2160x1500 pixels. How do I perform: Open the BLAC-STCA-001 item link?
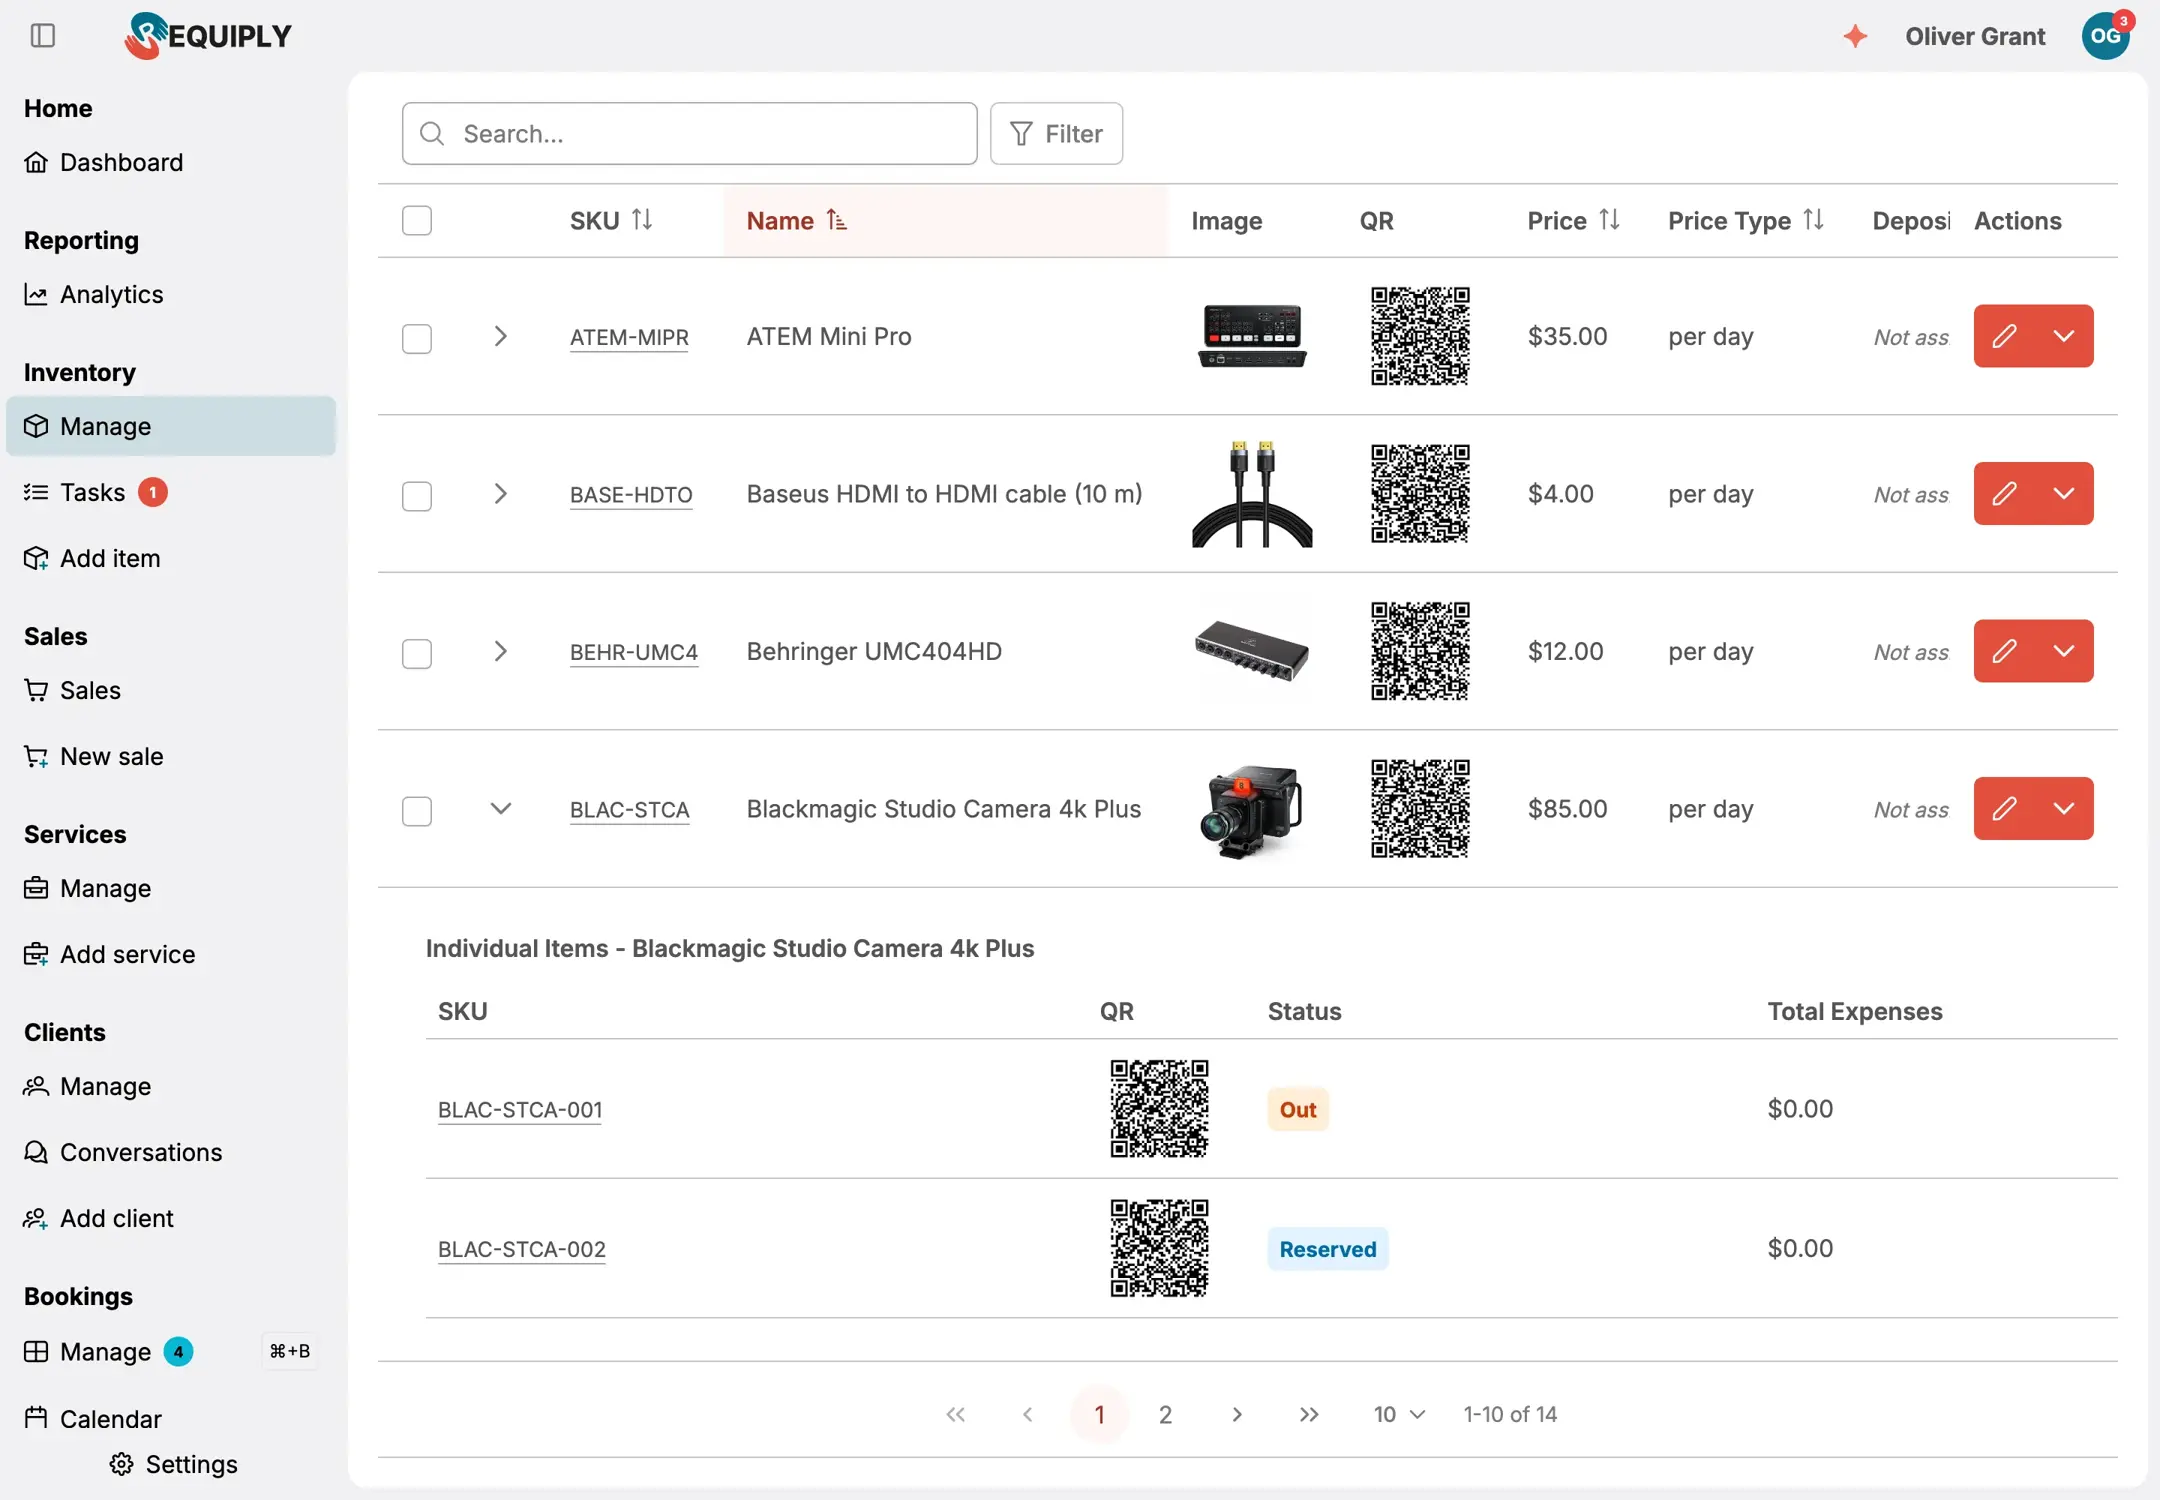click(x=520, y=1109)
